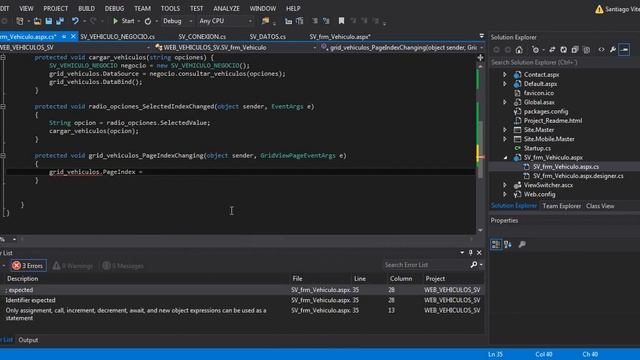Switch to the Team Explorer tab

pyautogui.click(x=562, y=206)
